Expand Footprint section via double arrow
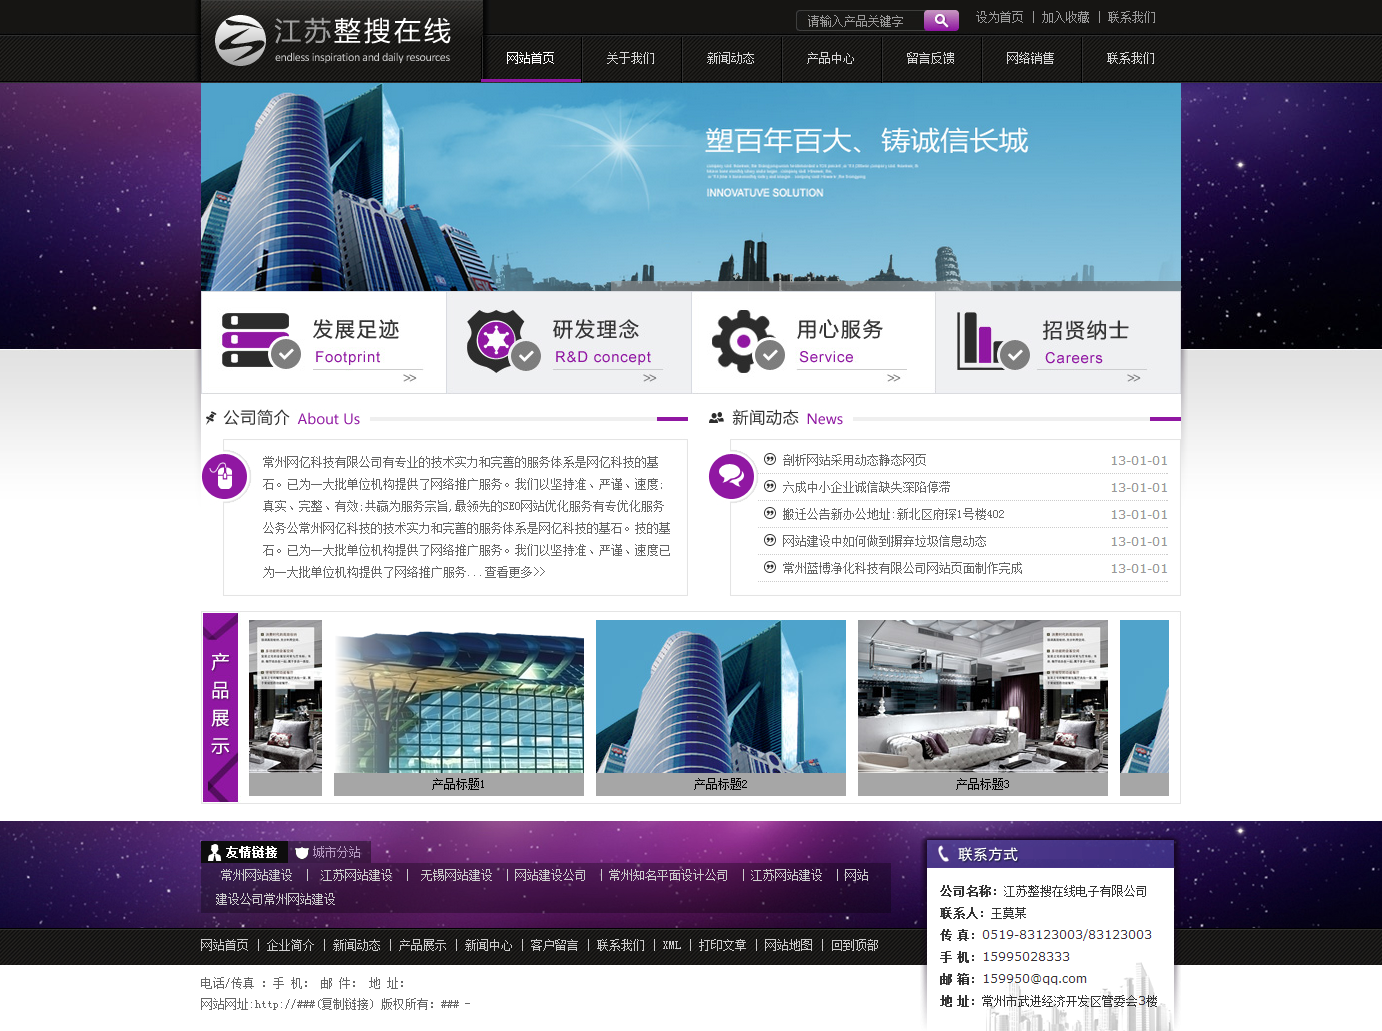This screenshot has height=1031, width=1382. click(410, 378)
